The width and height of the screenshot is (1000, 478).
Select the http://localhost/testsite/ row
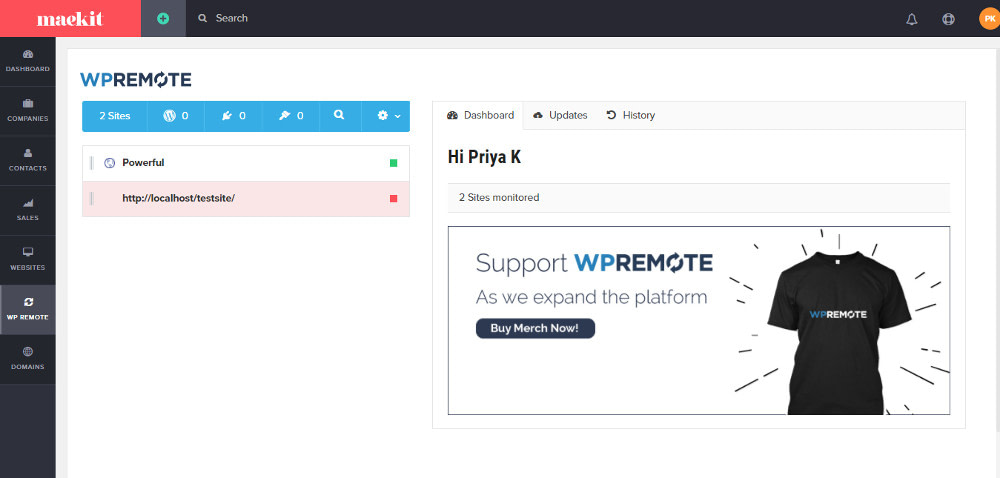pos(246,199)
